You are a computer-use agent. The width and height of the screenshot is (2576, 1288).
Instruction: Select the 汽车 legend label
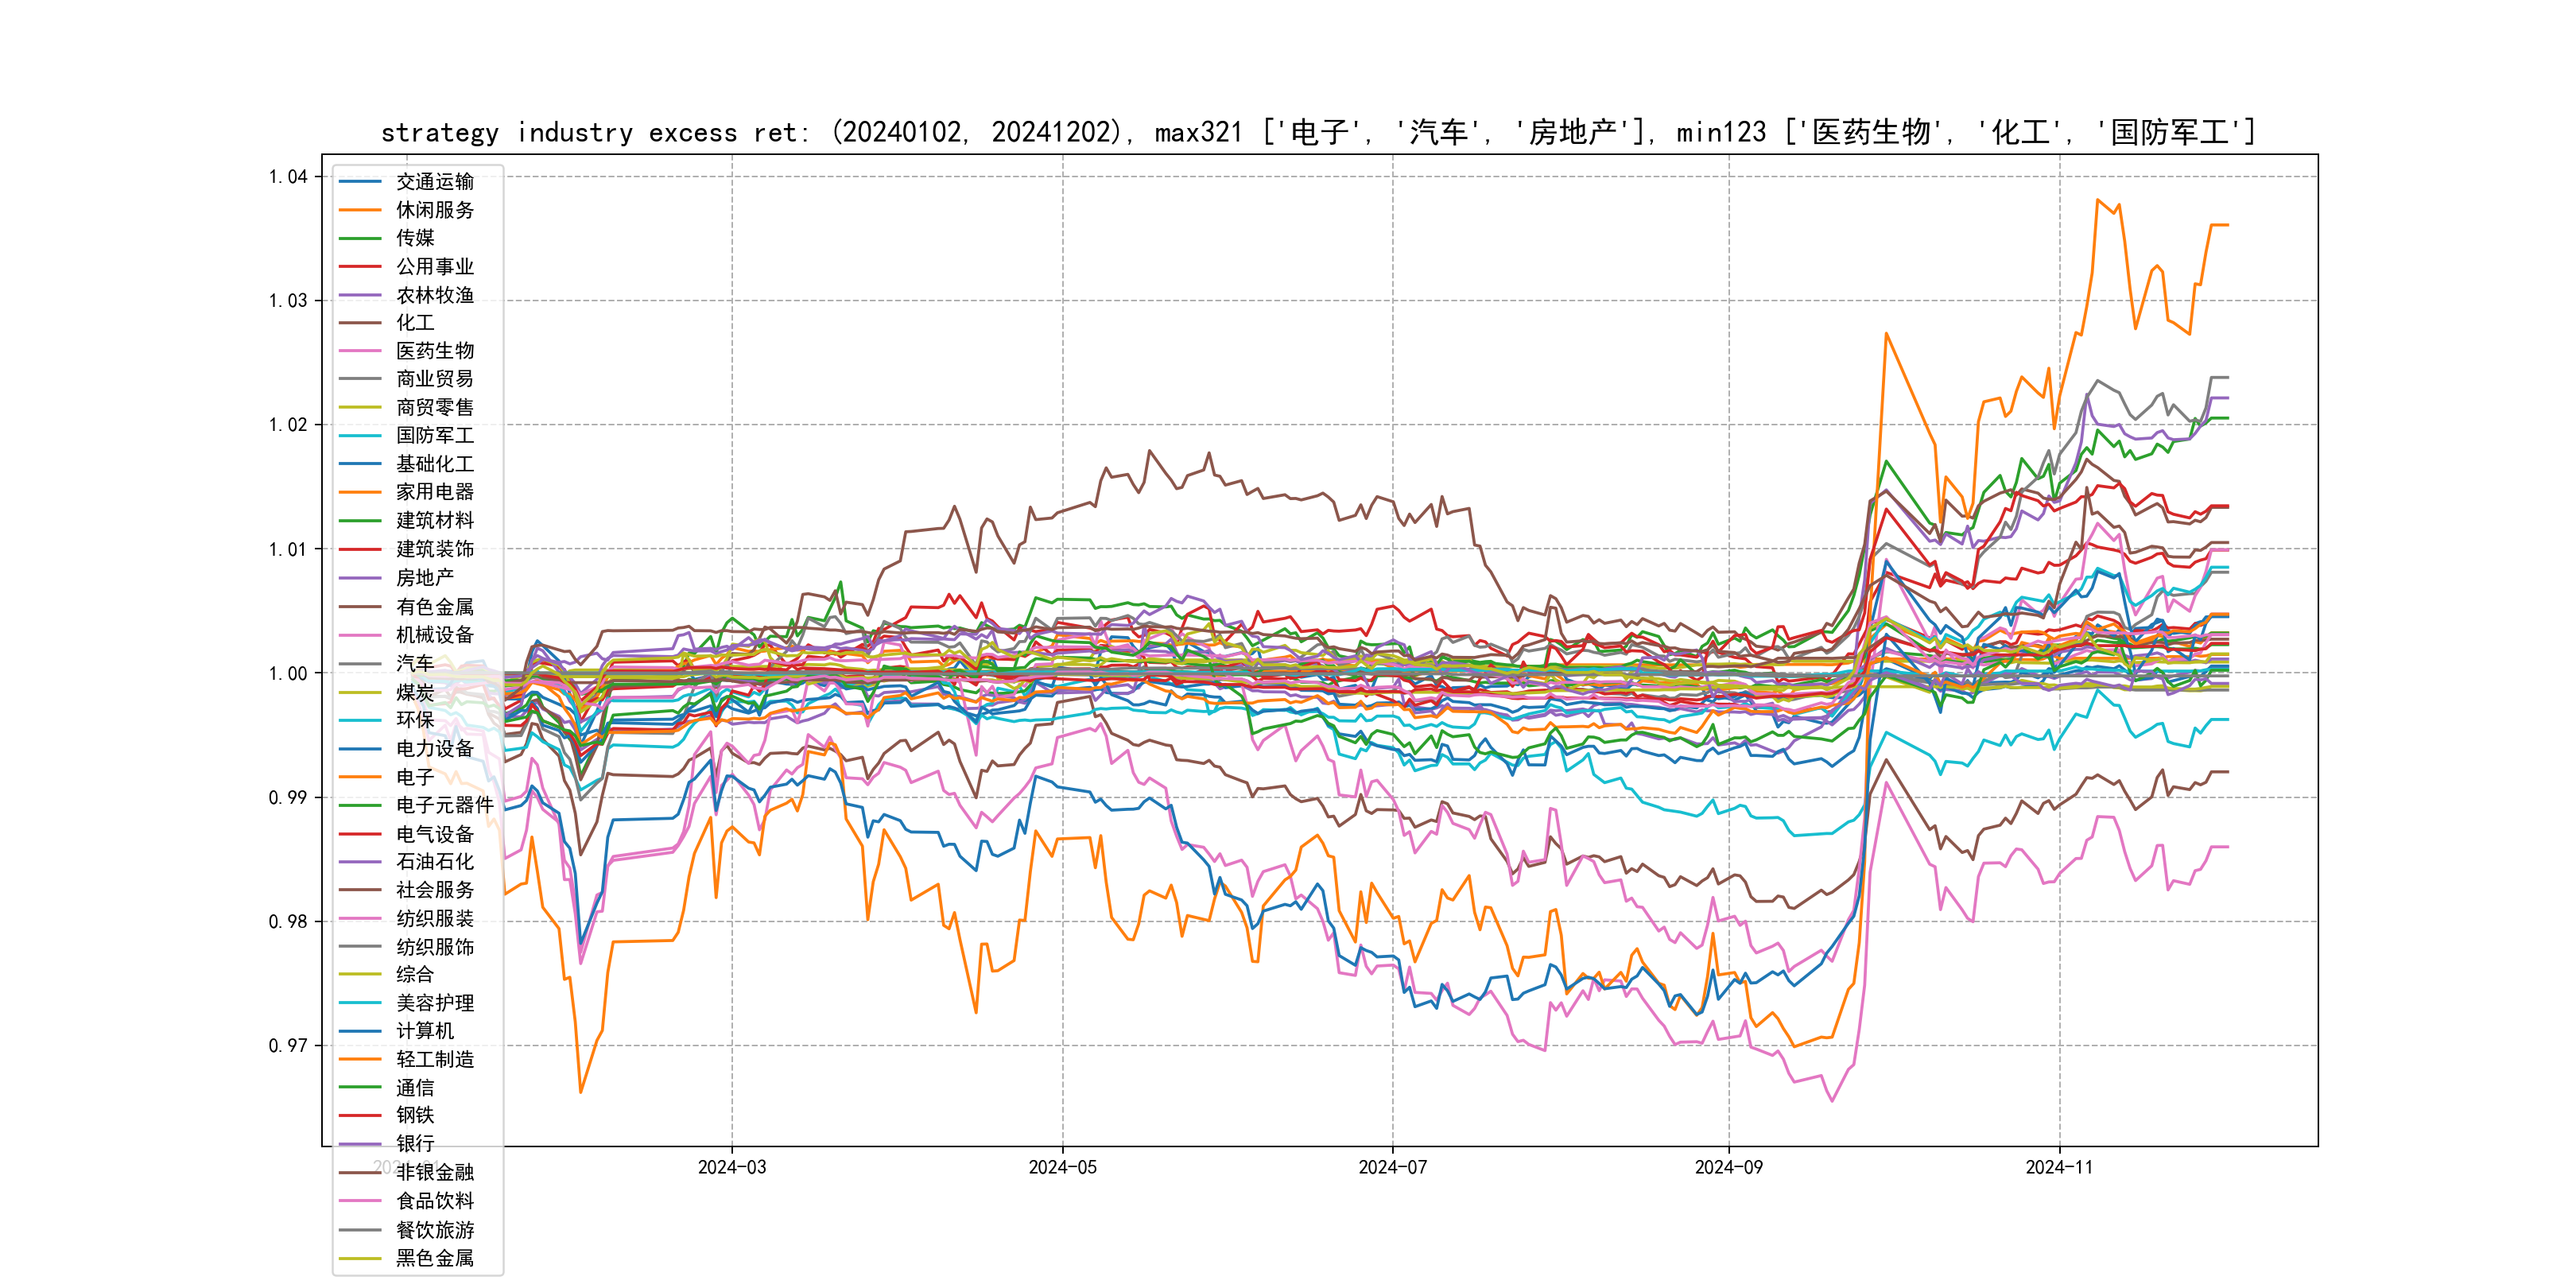415,663
